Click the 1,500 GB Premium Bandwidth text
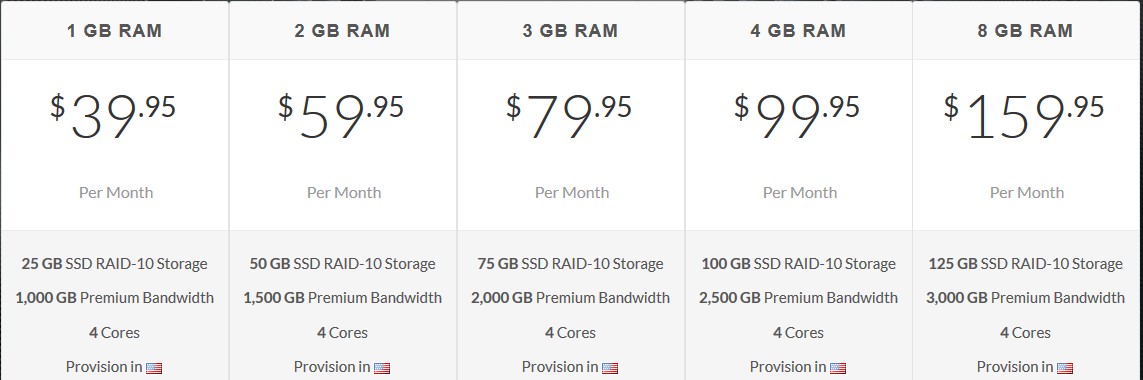The height and width of the screenshot is (380, 1143). [x=343, y=298]
